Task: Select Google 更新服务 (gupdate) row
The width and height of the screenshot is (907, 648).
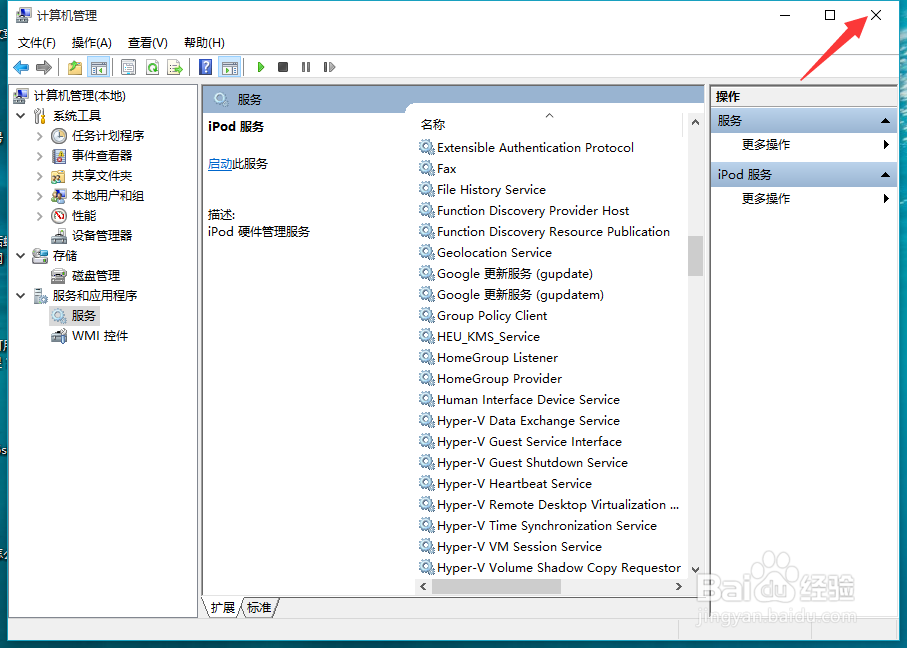Action: tap(514, 274)
